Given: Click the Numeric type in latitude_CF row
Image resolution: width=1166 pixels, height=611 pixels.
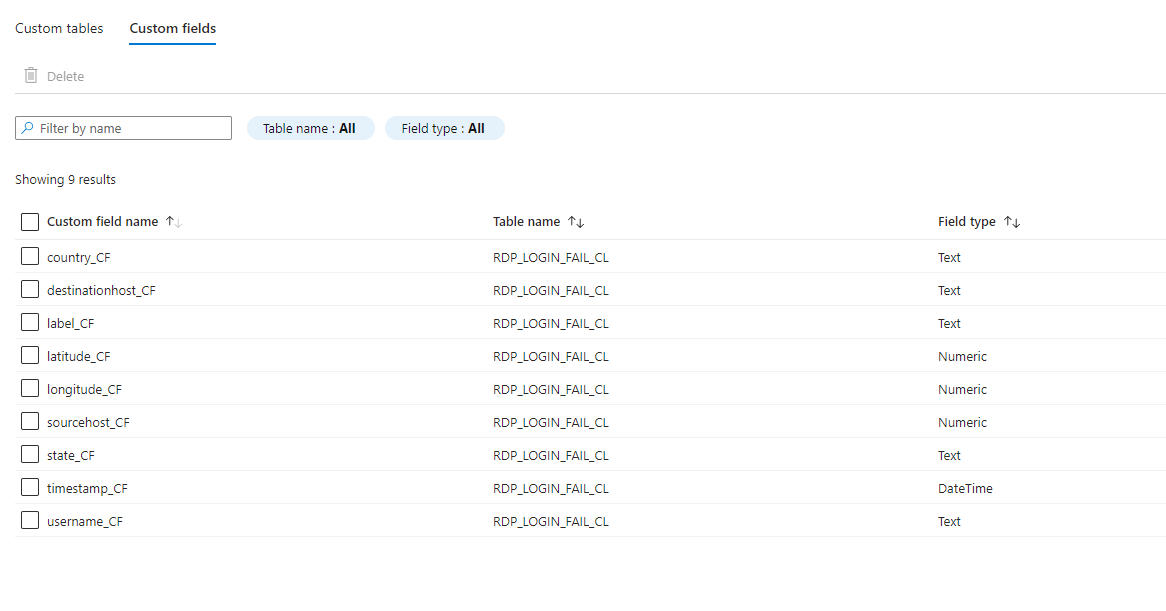Looking at the screenshot, I should coord(962,356).
